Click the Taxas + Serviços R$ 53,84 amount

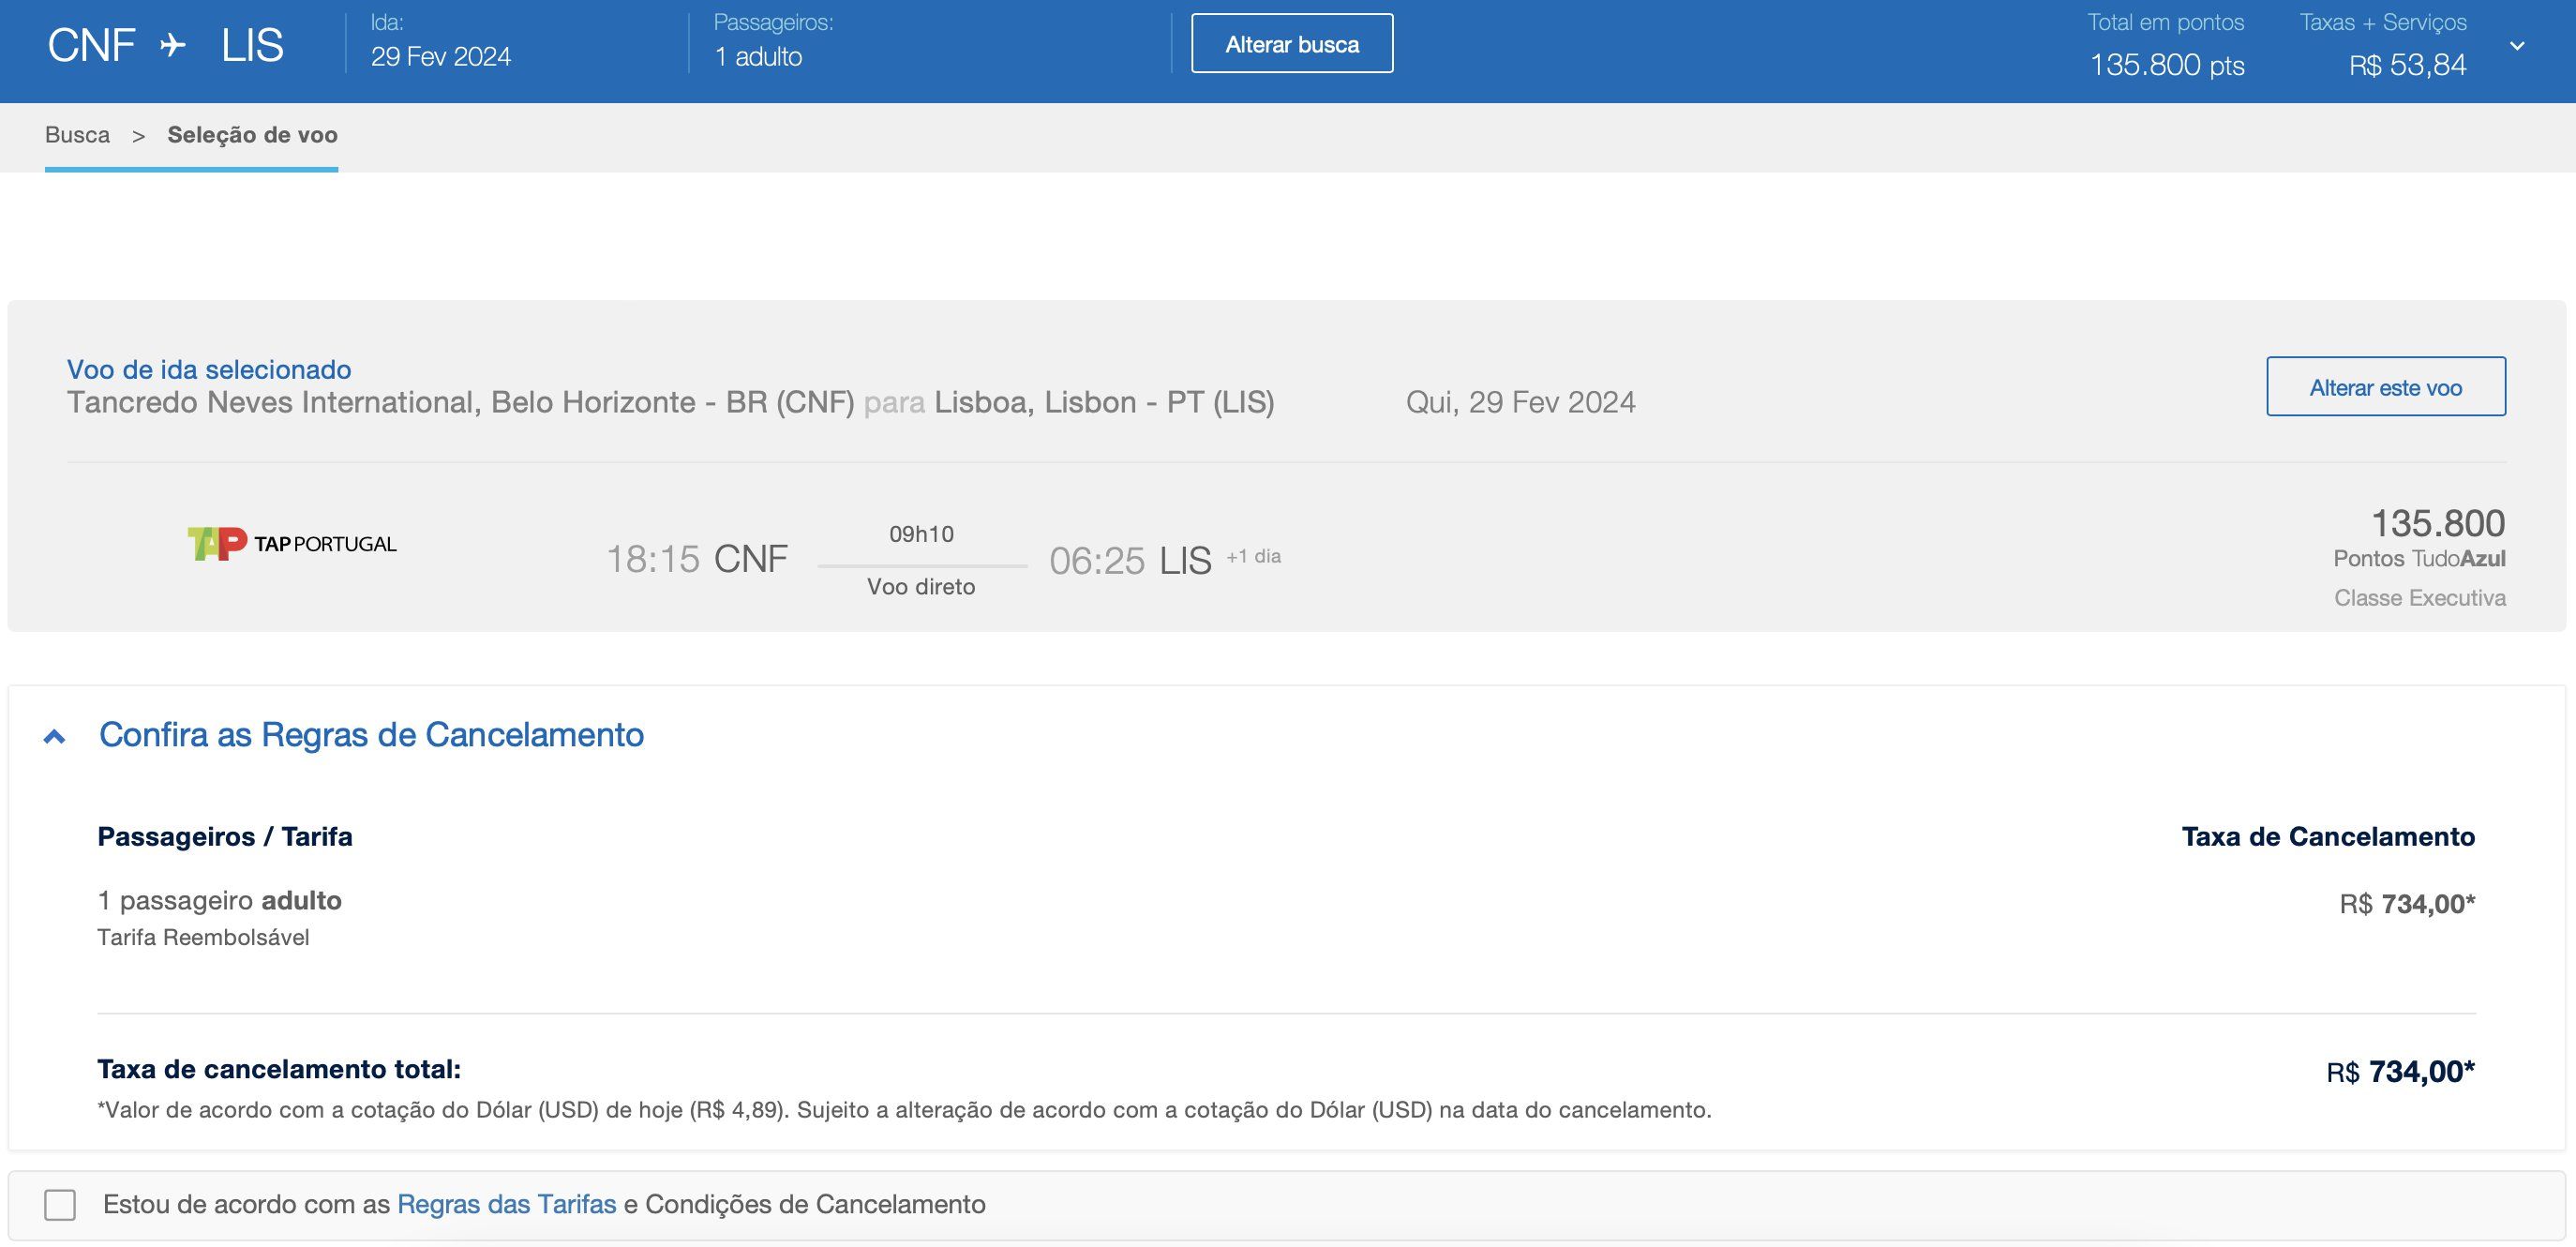click(2406, 66)
